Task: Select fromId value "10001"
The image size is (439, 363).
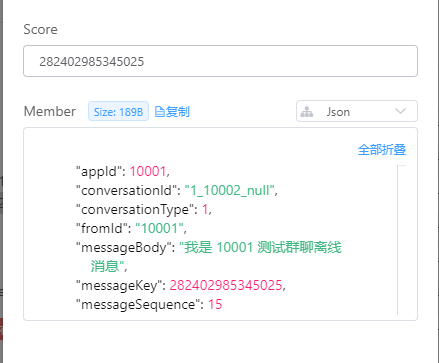Action: pyautogui.click(x=159, y=228)
